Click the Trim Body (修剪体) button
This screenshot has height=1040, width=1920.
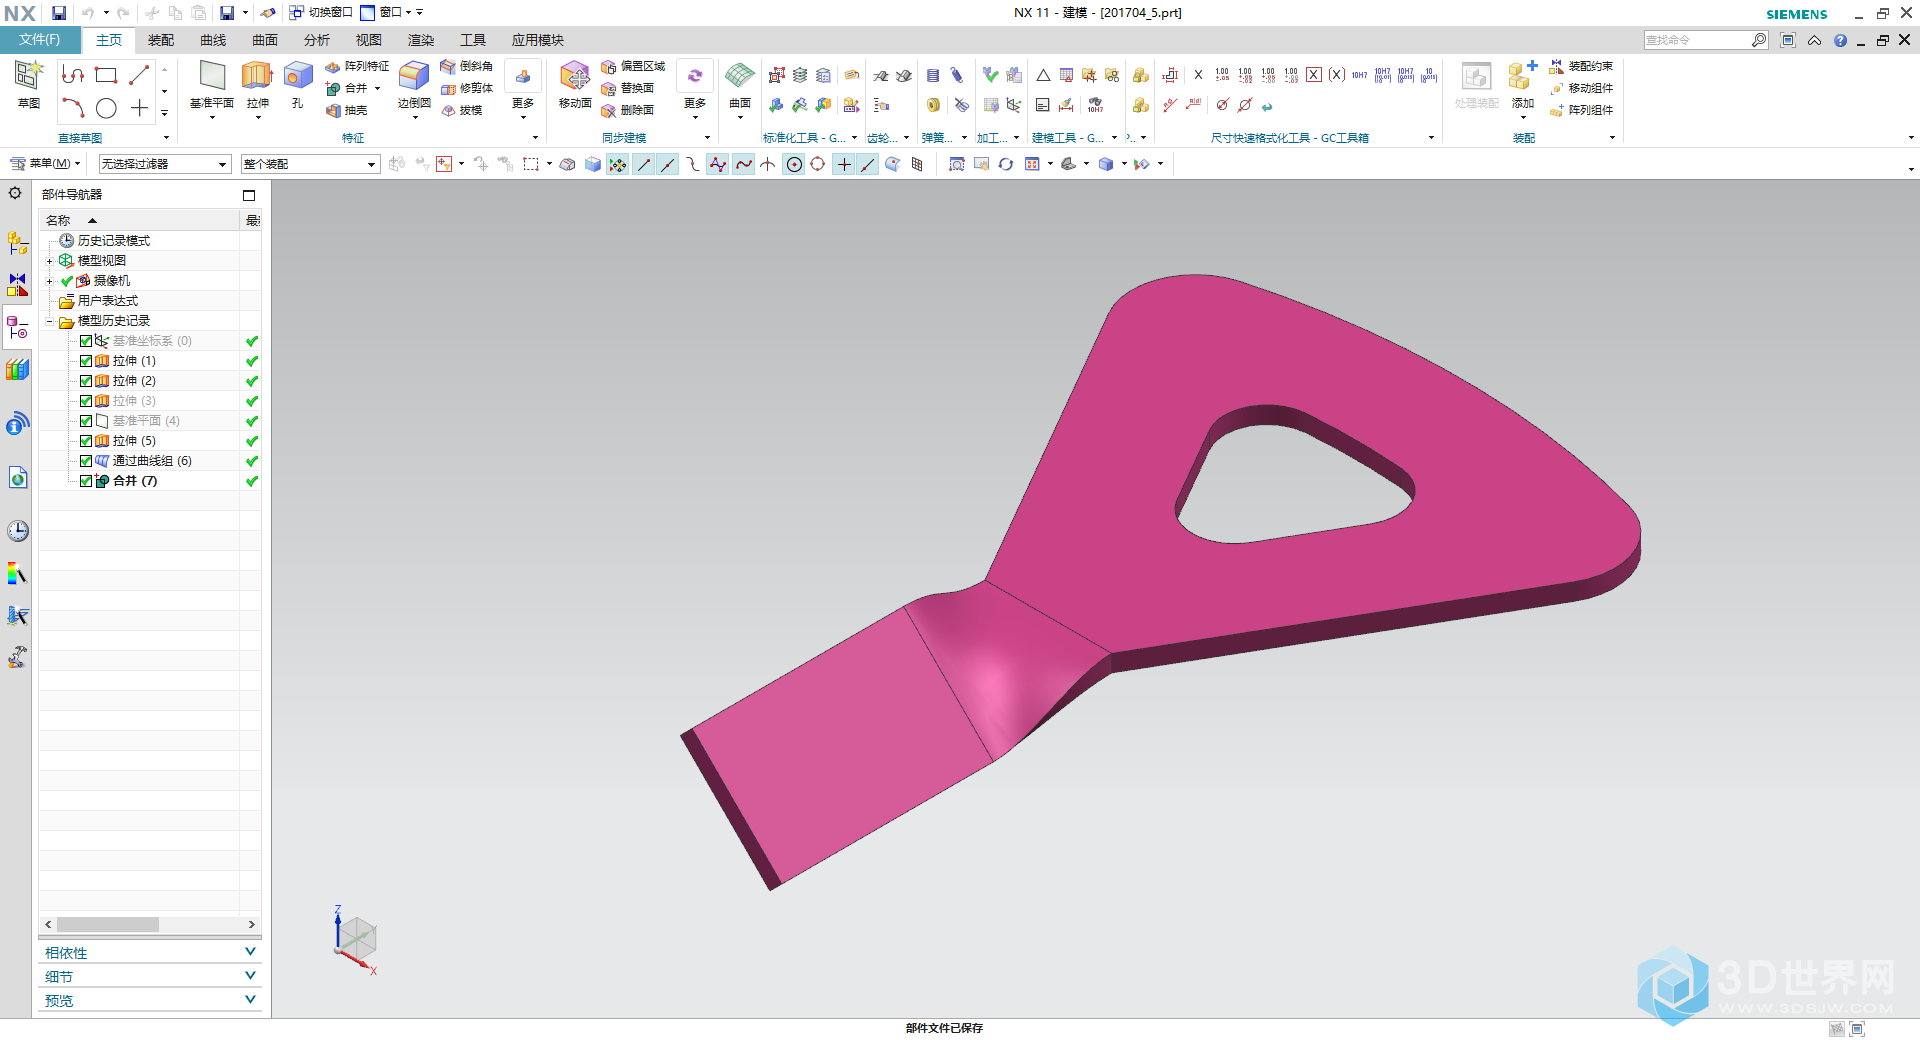(466, 88)
